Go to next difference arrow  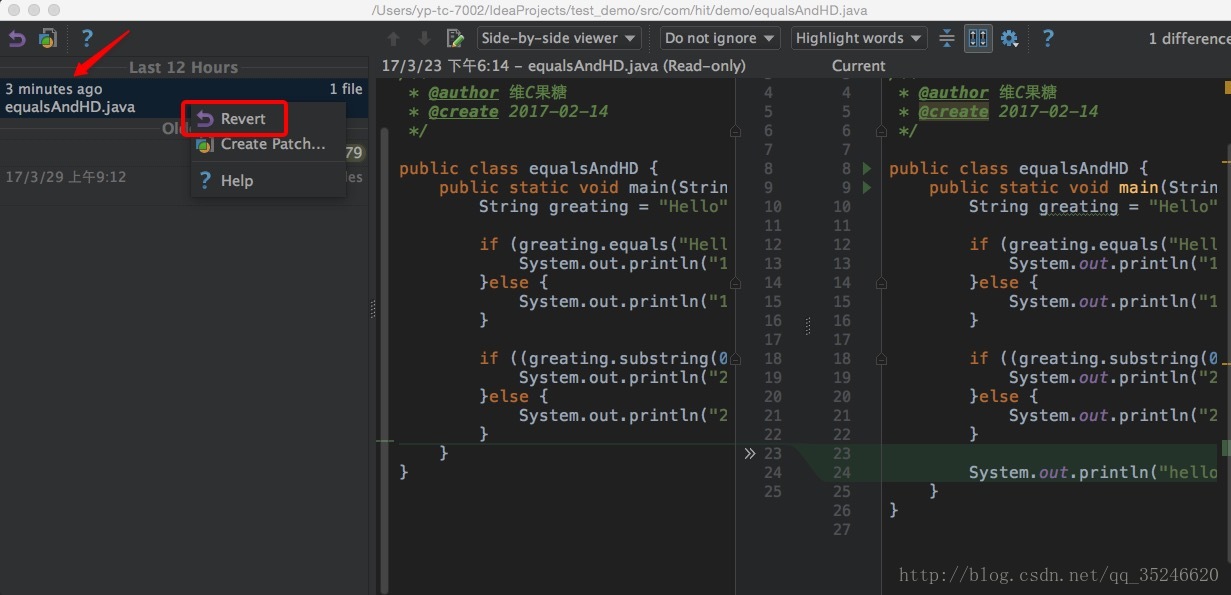pyautogui.click(x=424, y=38)
